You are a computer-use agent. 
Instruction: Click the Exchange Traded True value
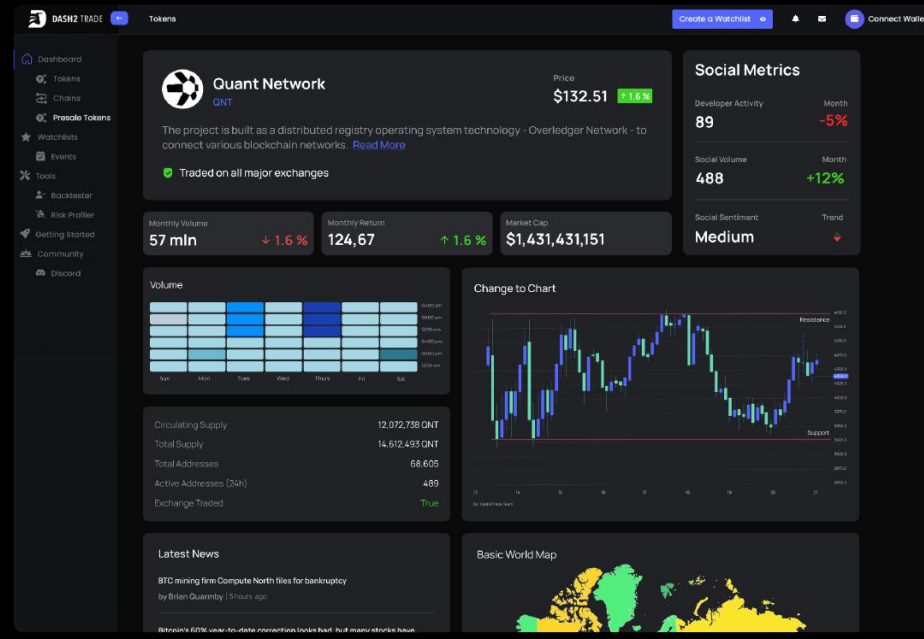pos(430,503)
